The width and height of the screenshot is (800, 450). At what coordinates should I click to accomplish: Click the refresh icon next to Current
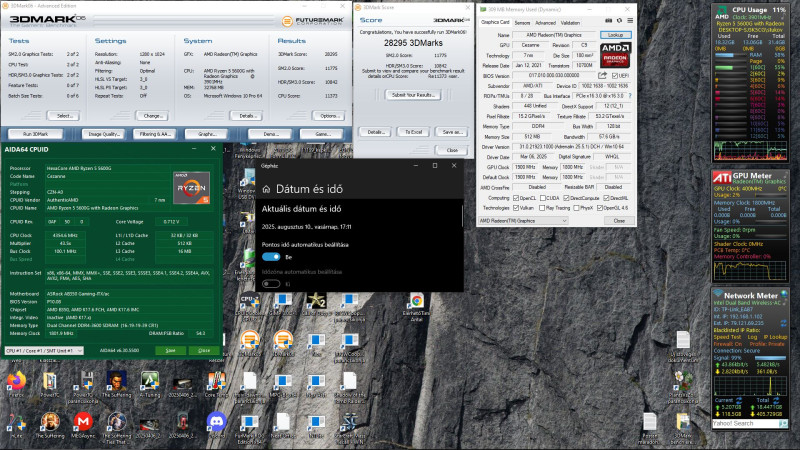click(x=739, y=401)
